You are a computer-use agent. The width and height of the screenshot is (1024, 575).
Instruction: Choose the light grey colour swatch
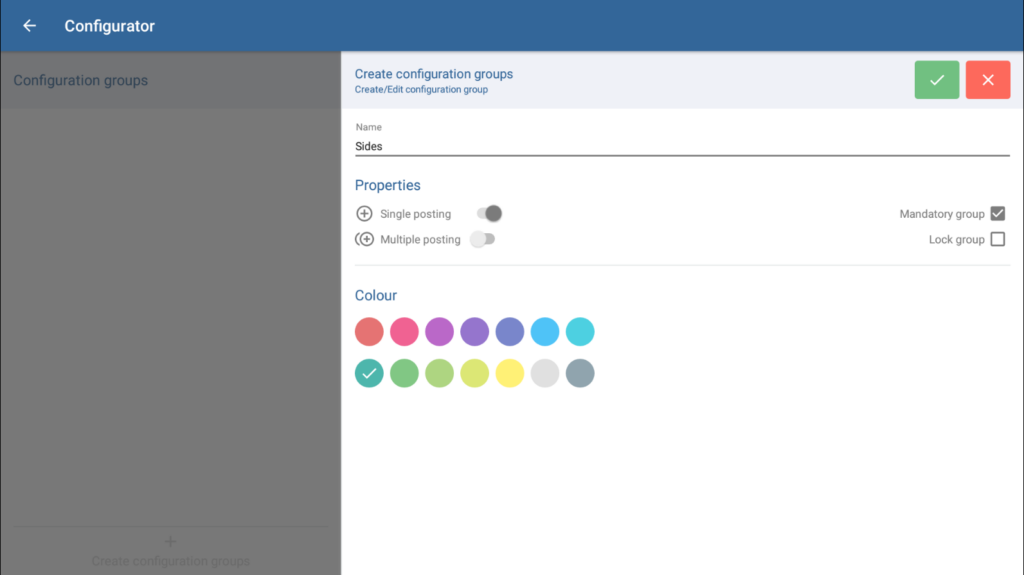(545, 374)
